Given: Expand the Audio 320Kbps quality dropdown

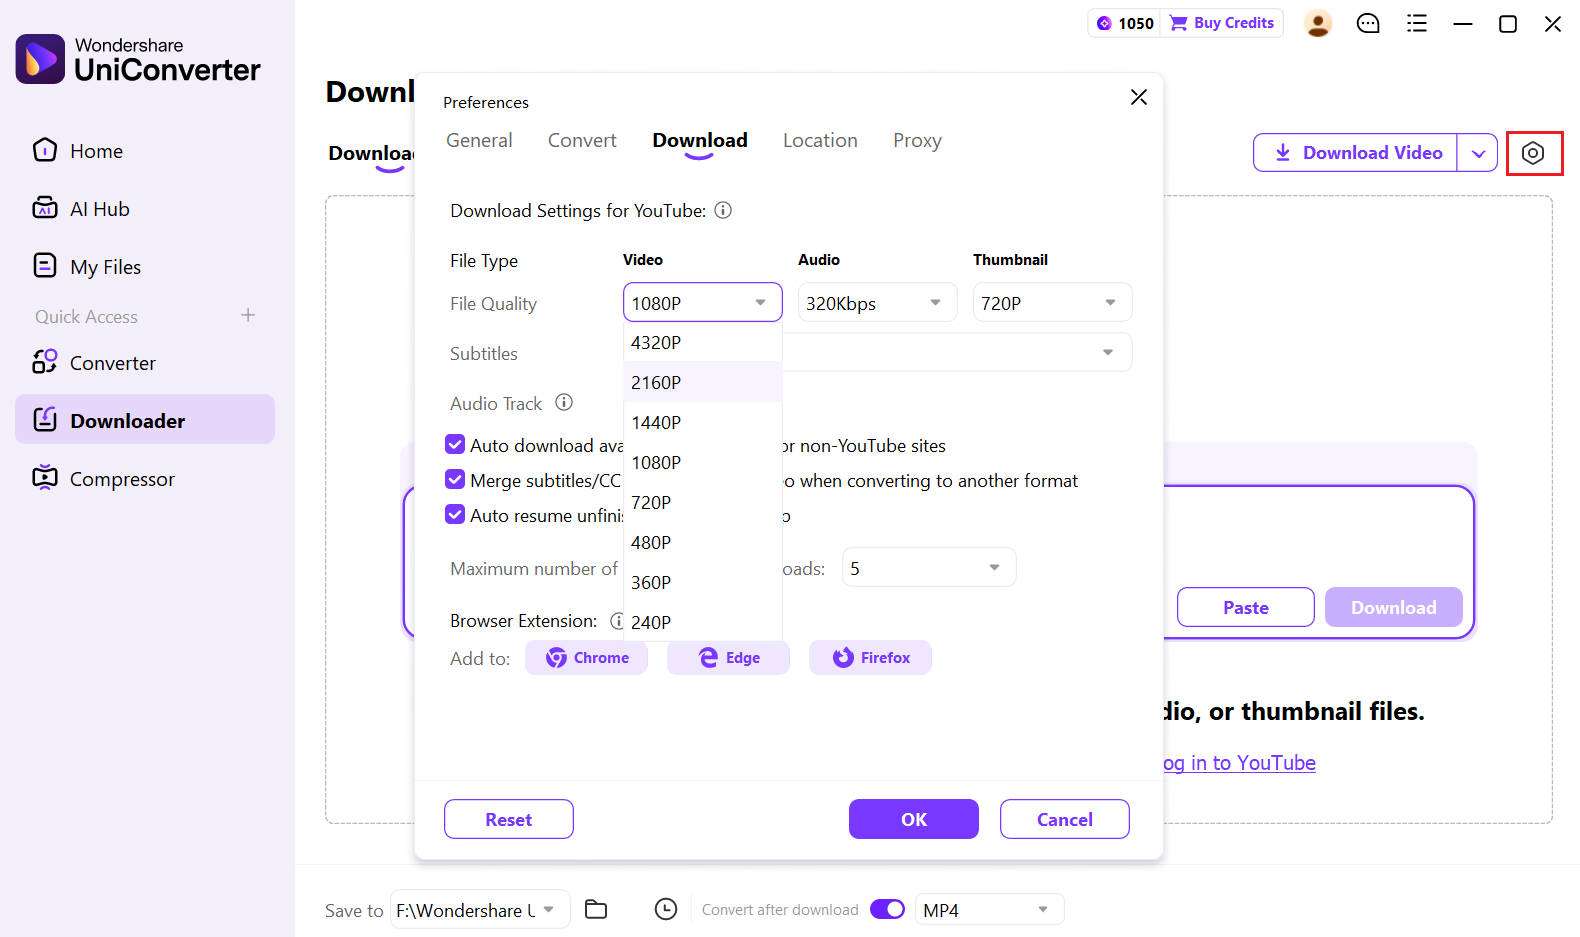Looking at the screenshot, I should [877, 302].
